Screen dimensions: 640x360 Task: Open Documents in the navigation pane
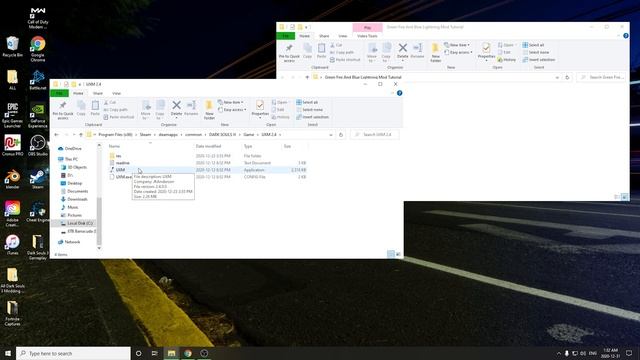78,191
